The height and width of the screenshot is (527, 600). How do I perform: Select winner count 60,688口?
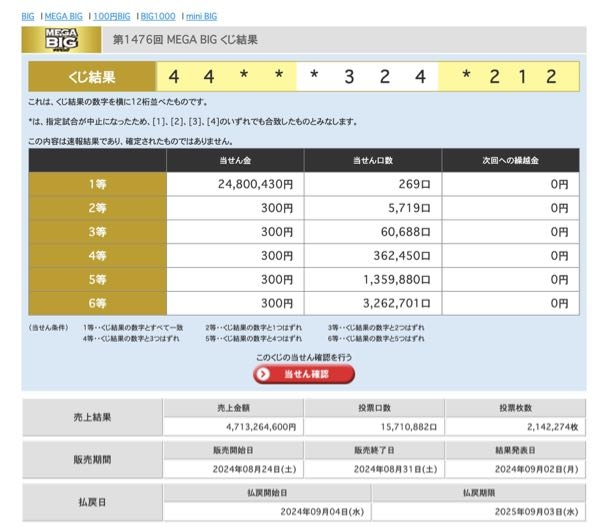click(406, 232)
